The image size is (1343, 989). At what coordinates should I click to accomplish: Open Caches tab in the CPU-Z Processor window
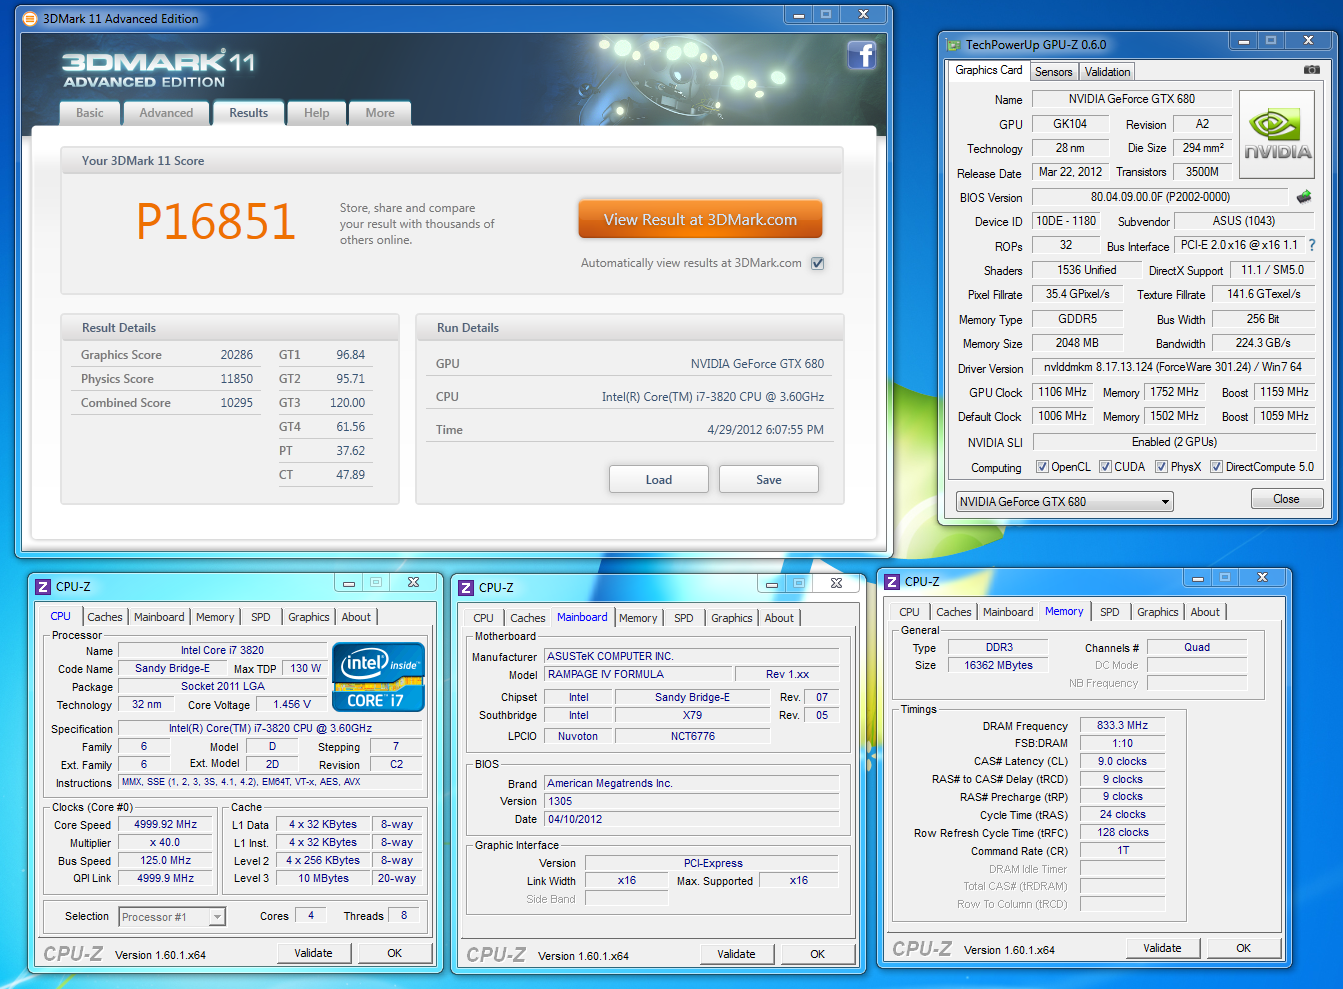click(x=105, y=617)
